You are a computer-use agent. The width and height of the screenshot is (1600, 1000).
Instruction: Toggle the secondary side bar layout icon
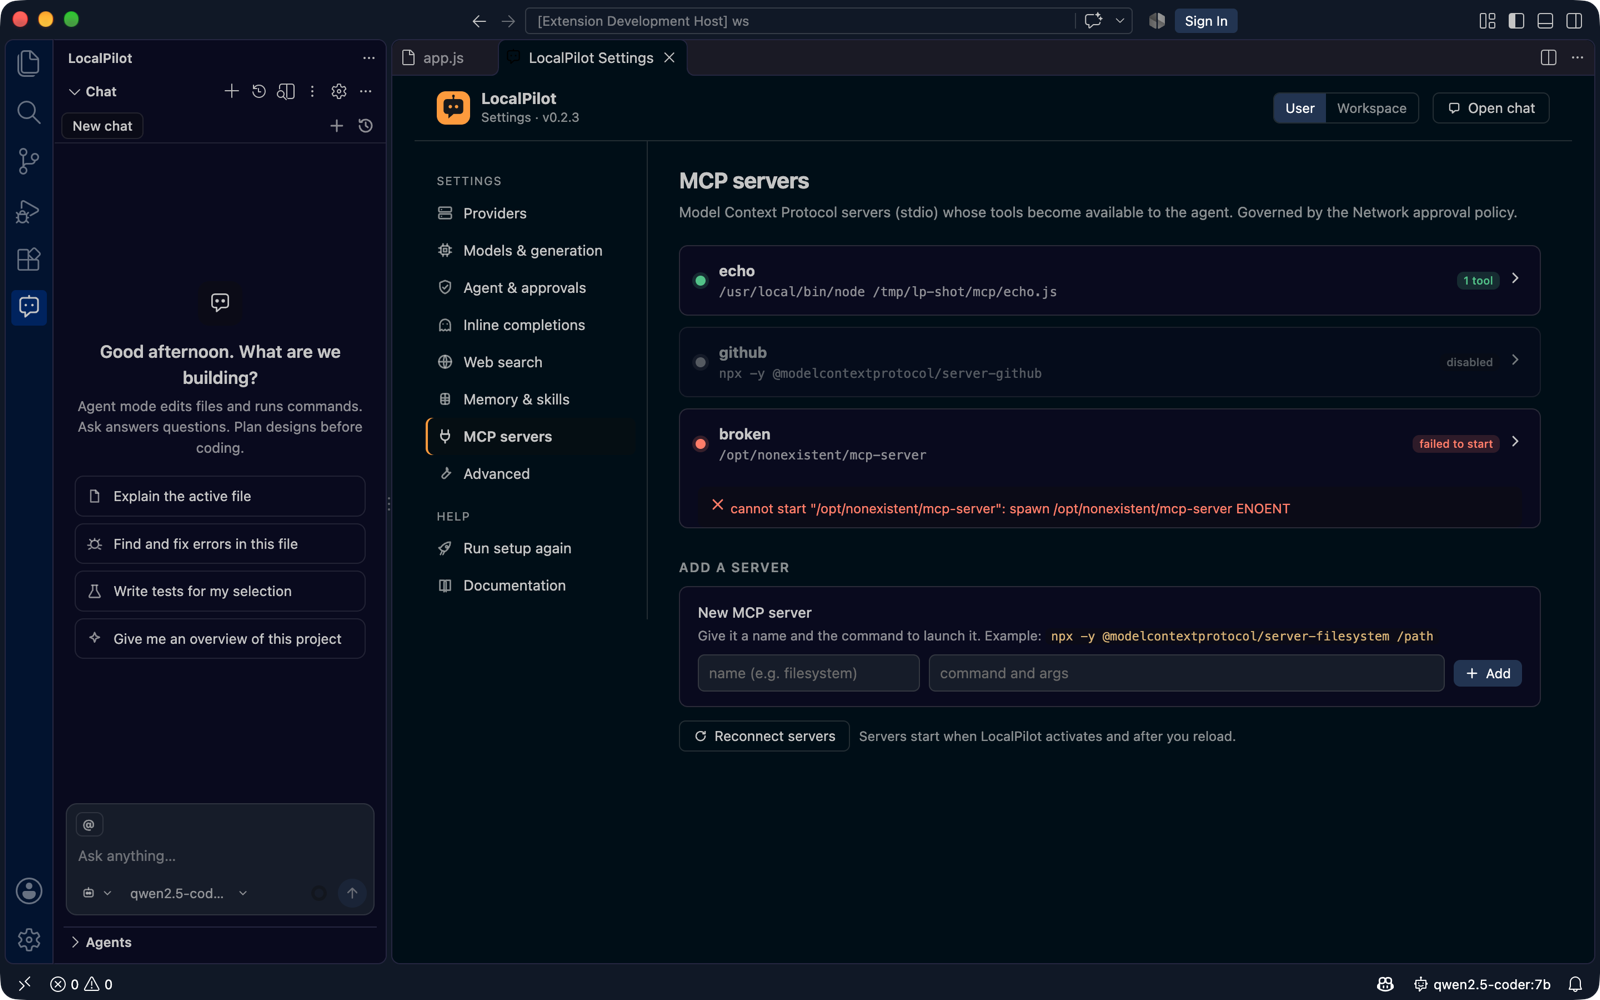(1574, 21)
